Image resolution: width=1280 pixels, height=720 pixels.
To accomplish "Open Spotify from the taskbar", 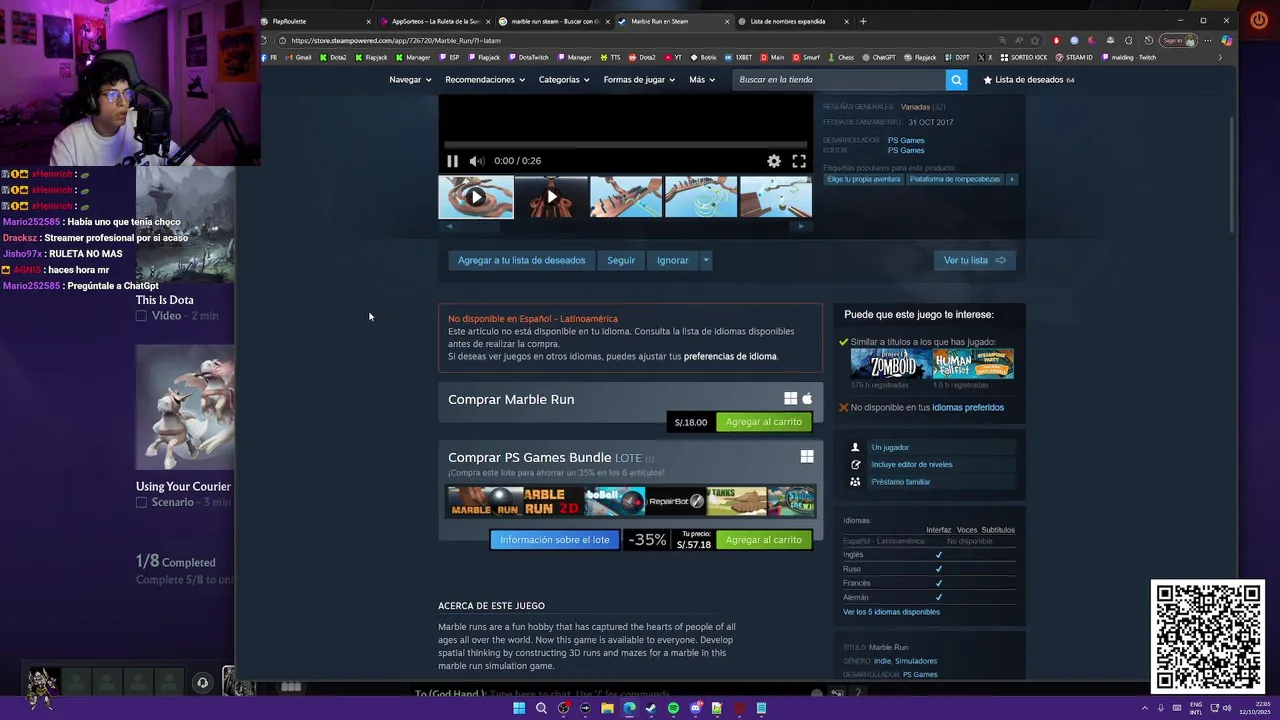I will tap(673, 708).
